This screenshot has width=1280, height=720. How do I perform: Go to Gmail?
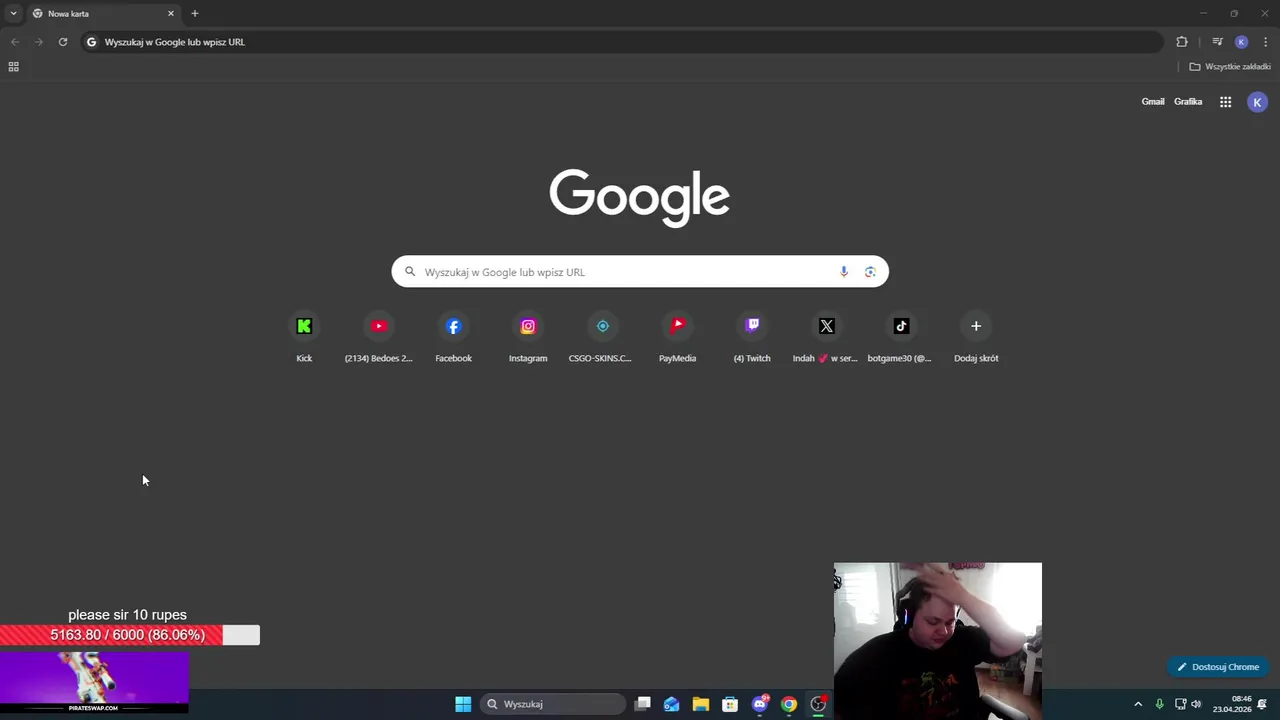pyautogui.click(x=1153, y=102)
